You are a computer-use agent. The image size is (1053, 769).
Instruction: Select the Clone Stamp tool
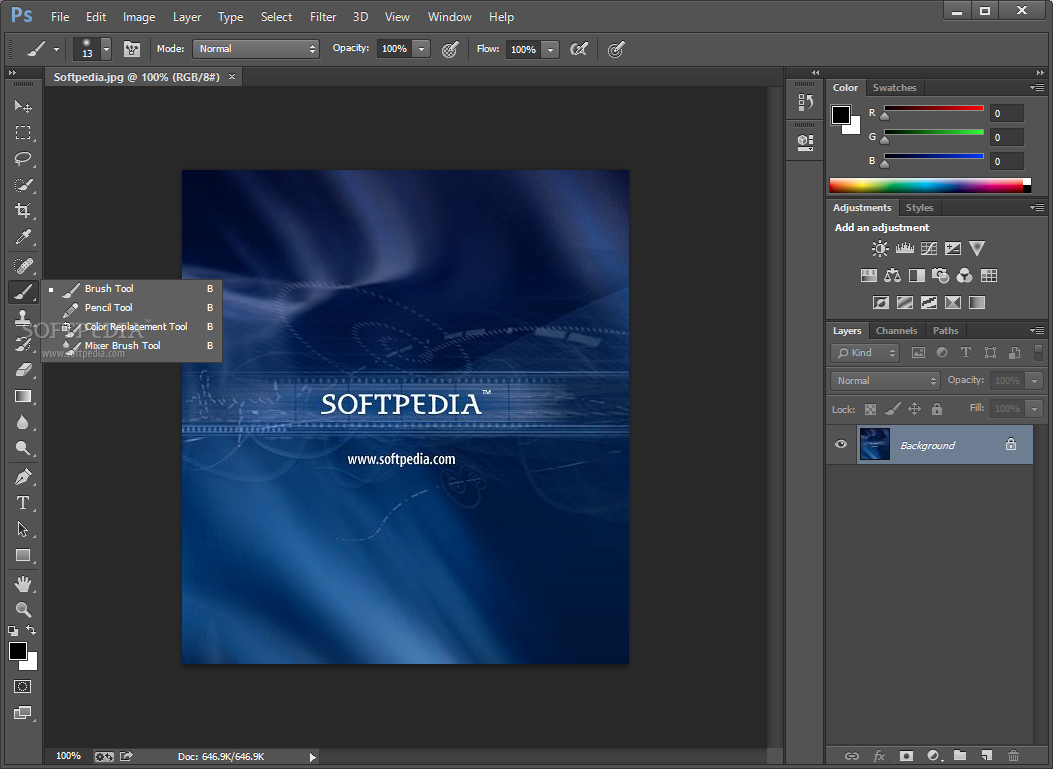click(22, 318)
